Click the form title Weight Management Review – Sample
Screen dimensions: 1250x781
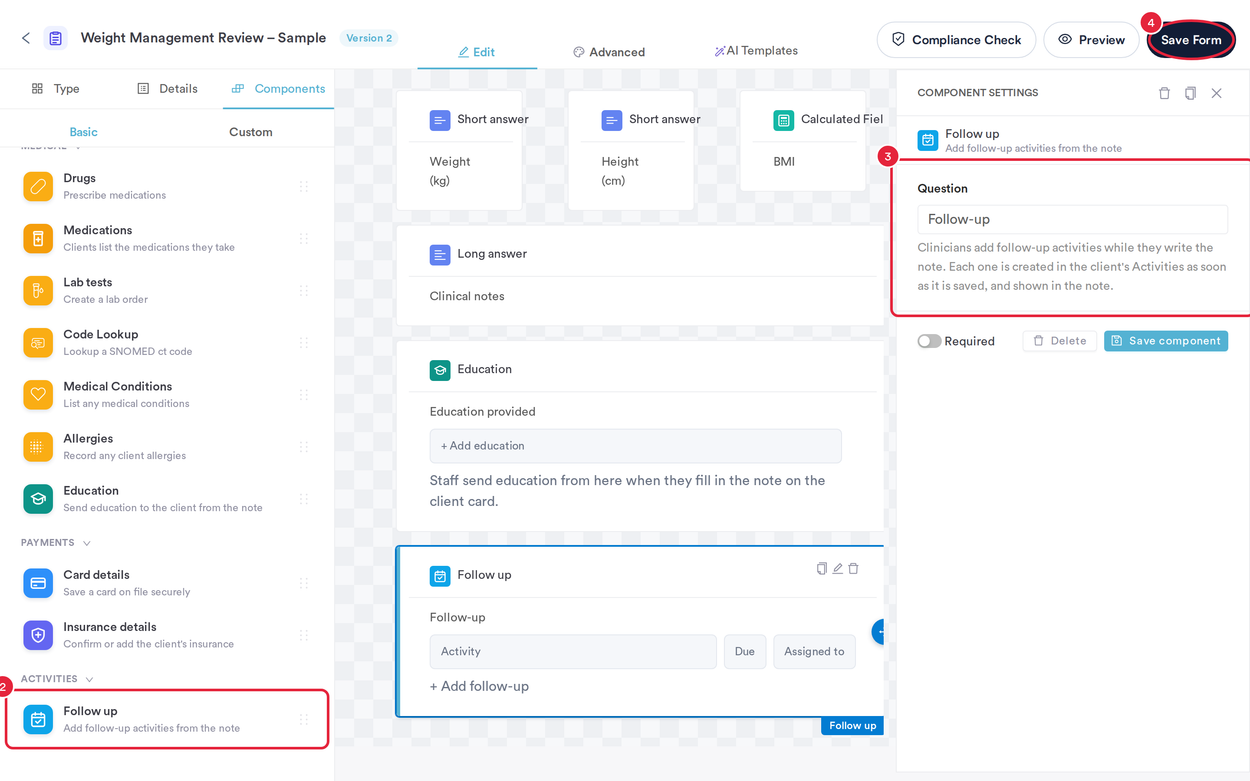point(203,38)
